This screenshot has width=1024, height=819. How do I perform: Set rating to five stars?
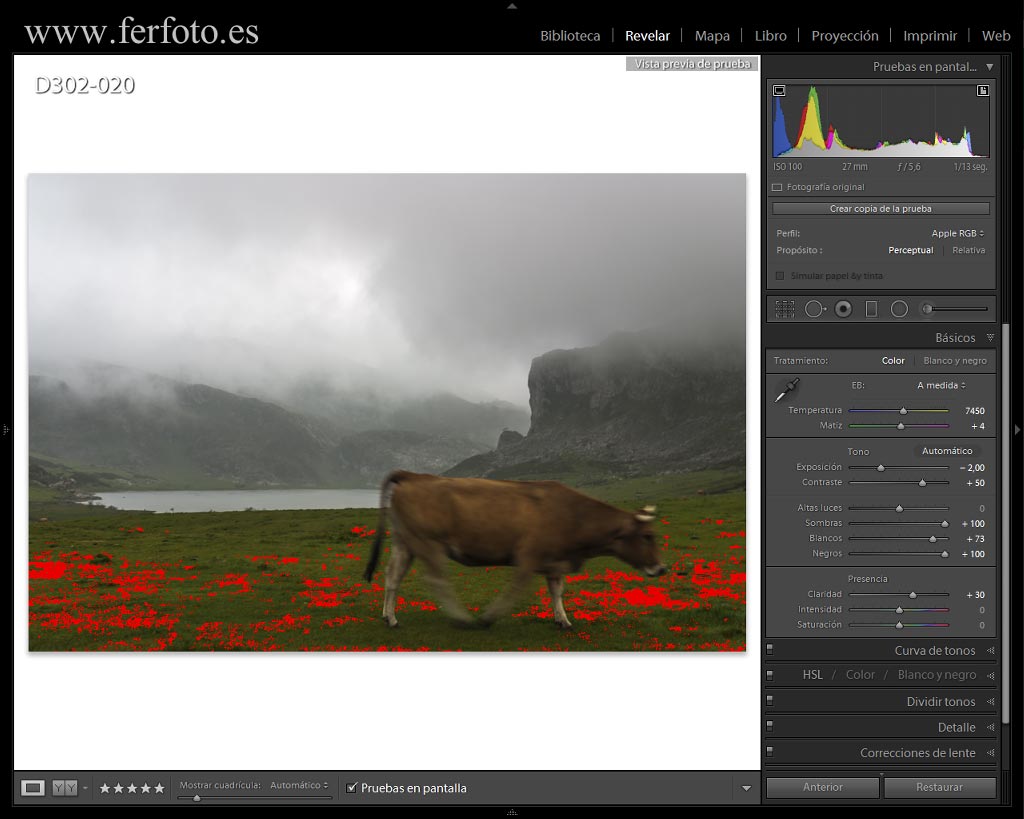pyautogui.click(x=159, y=788)
